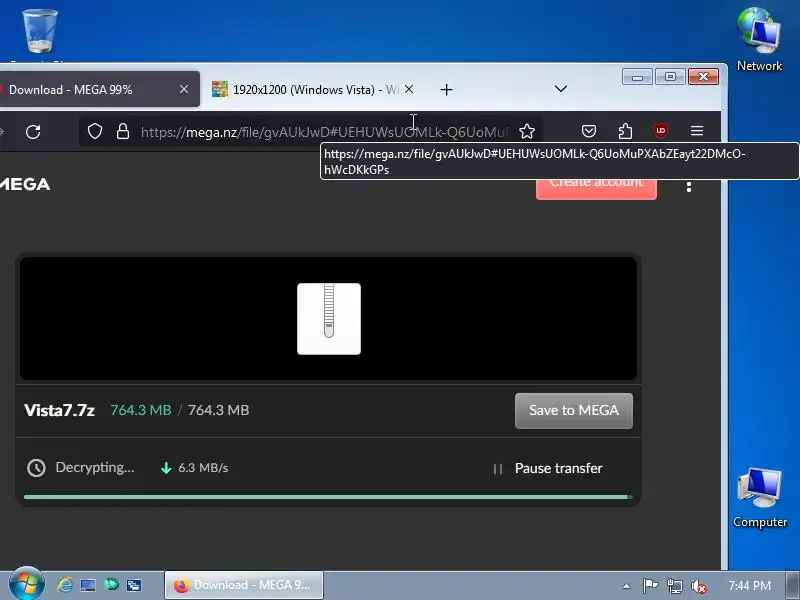Bookmark this page with the star icon

pos(527,132)
